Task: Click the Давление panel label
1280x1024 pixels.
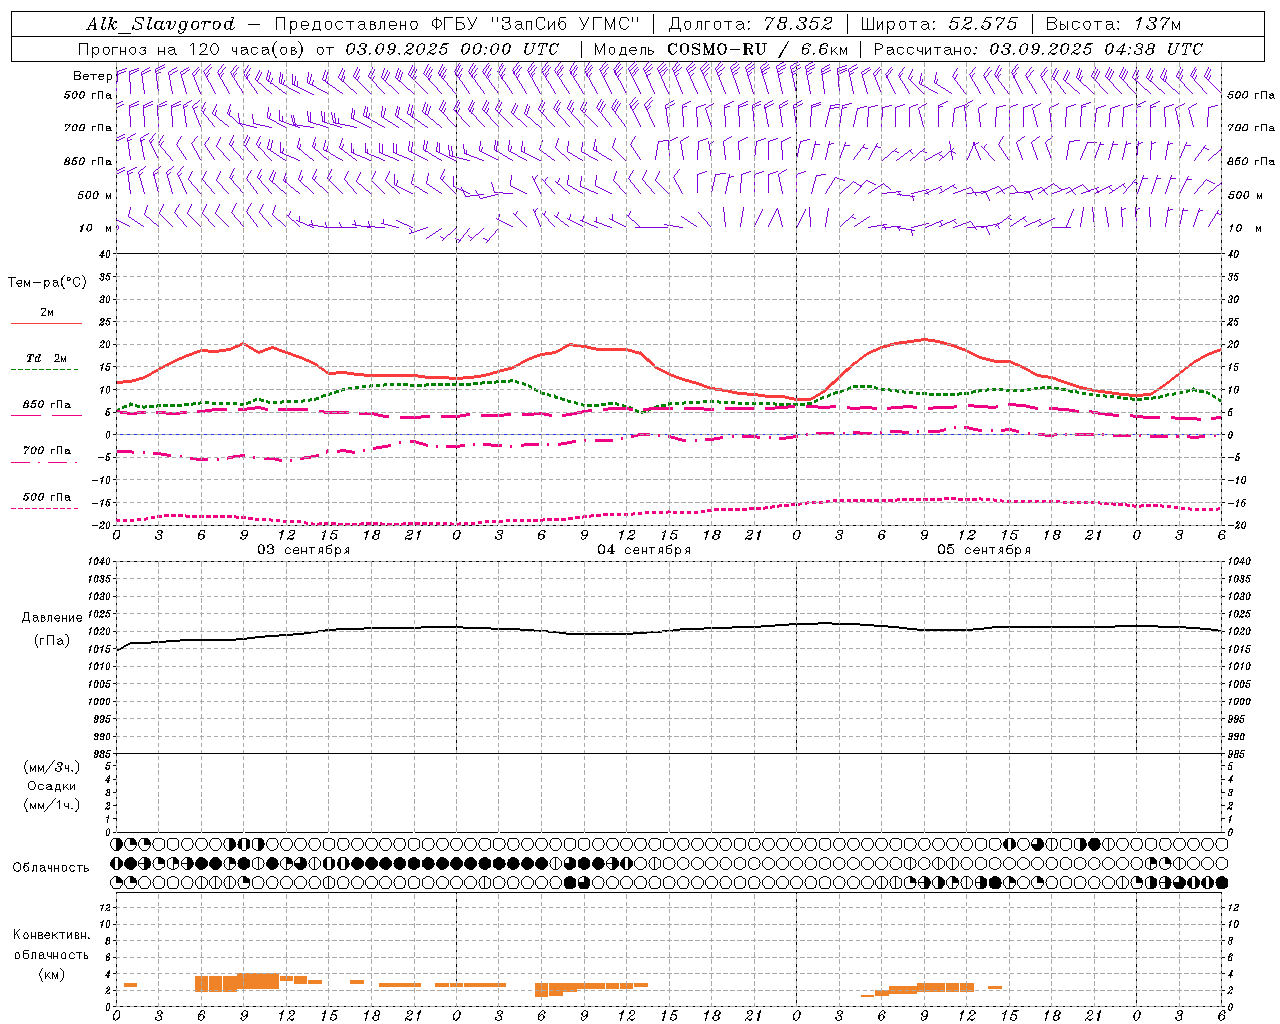Action: 53,618
